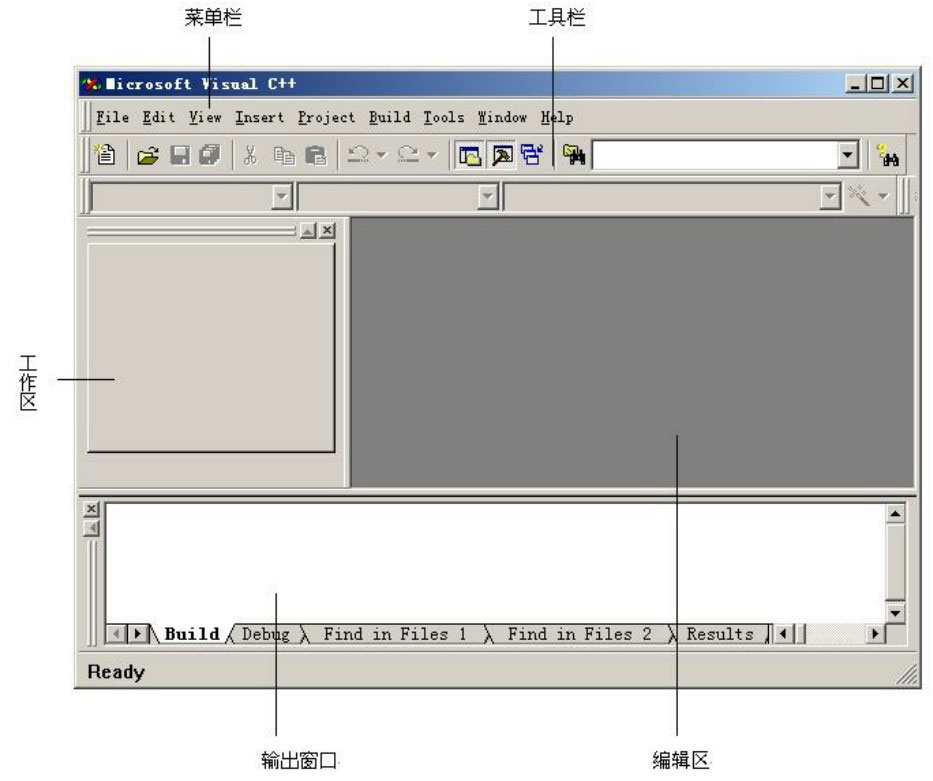Select the Results output tab
The height and width of the screenshot is (781, 933).
click(720, 634)
